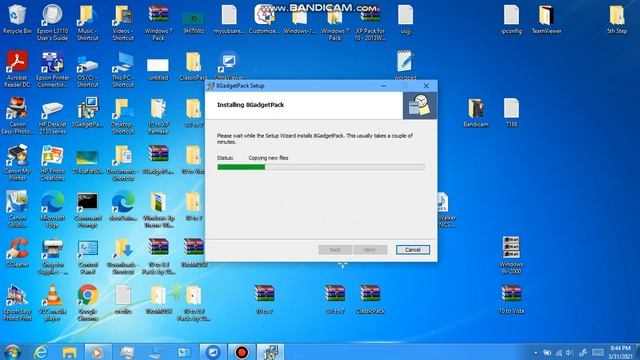
Task: Open the XP Pack for 10 archive
Action: 370,22
